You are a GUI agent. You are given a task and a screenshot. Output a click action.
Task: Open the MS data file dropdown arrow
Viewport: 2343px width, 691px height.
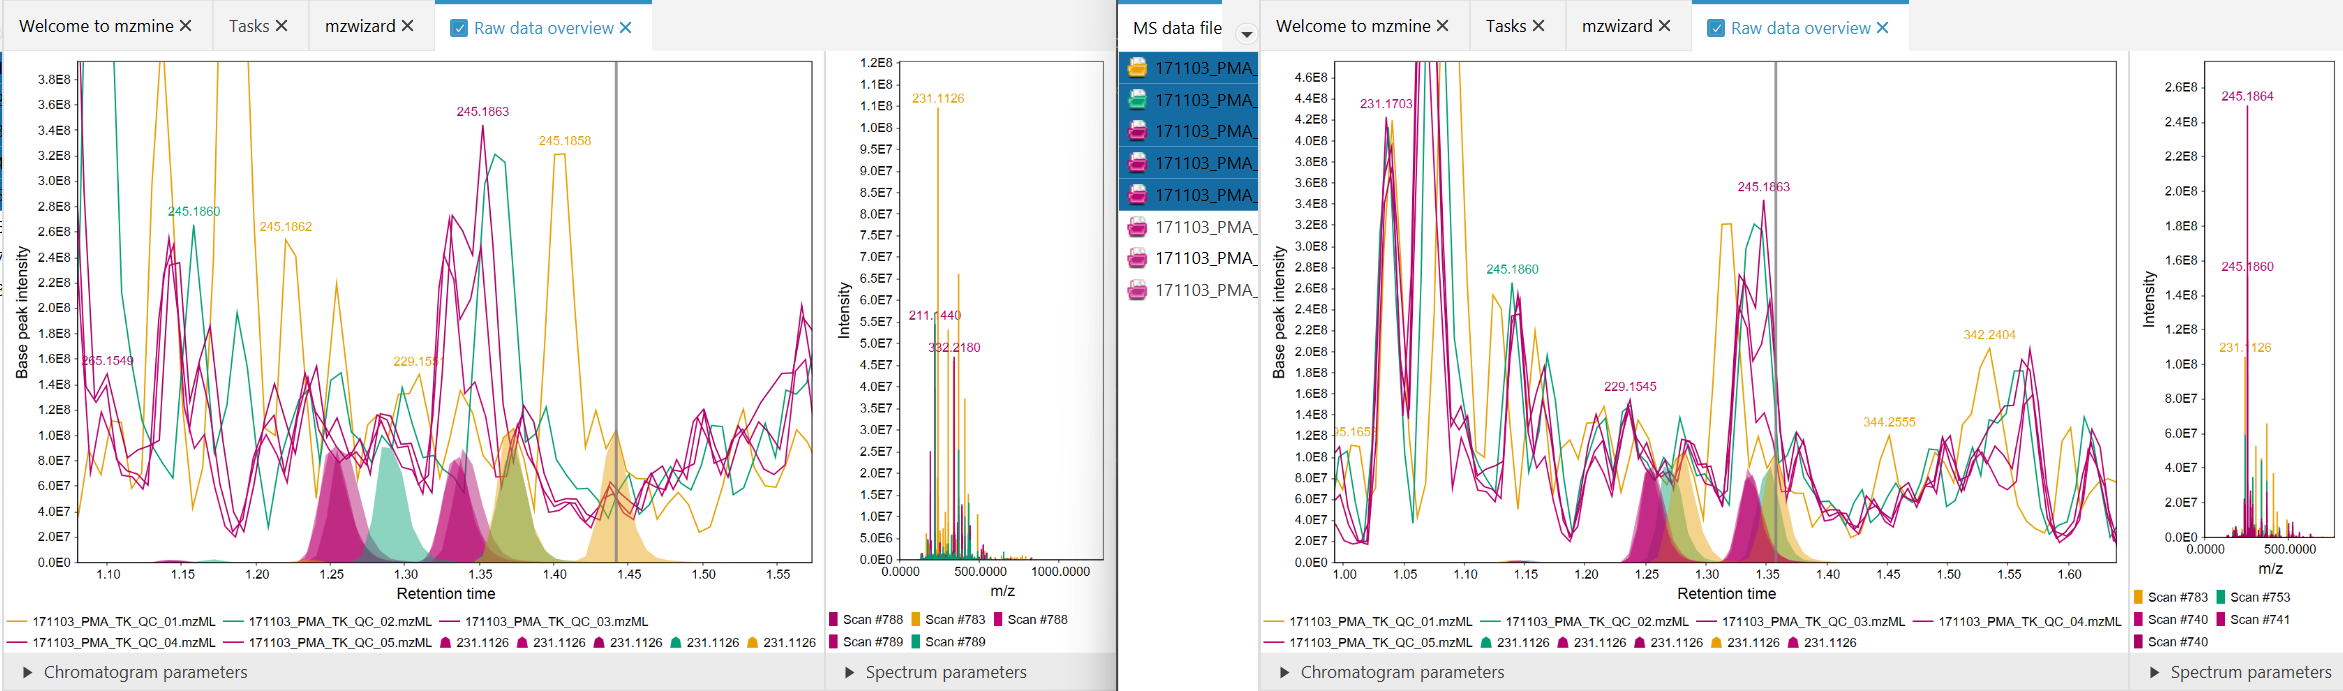point(1246,34)
